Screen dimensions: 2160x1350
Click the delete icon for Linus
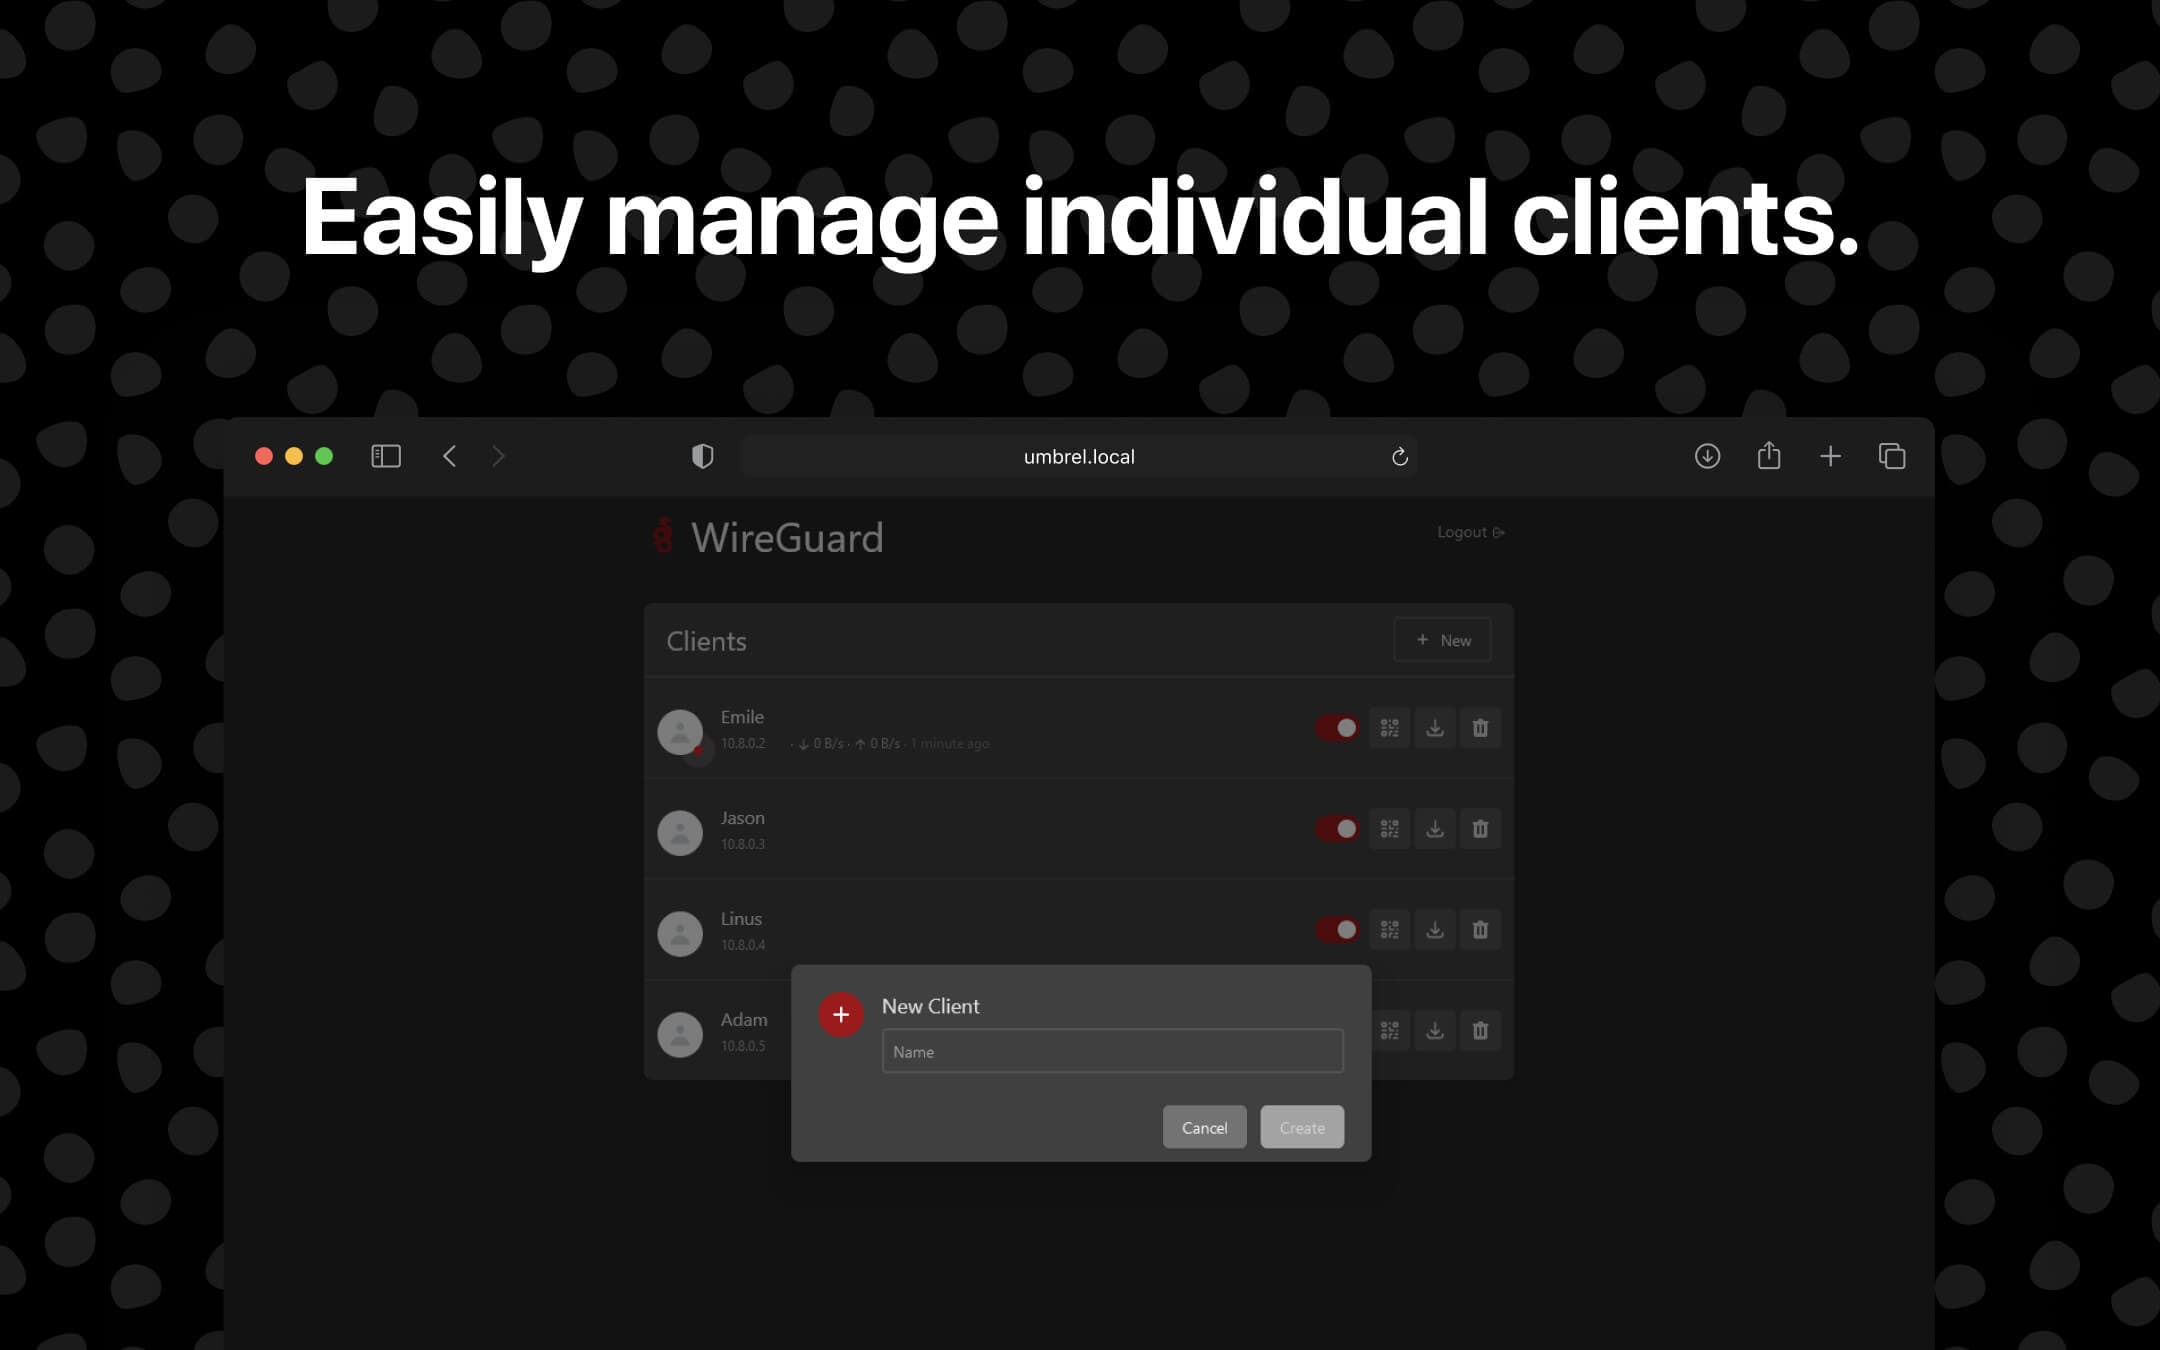[1480, 930]
